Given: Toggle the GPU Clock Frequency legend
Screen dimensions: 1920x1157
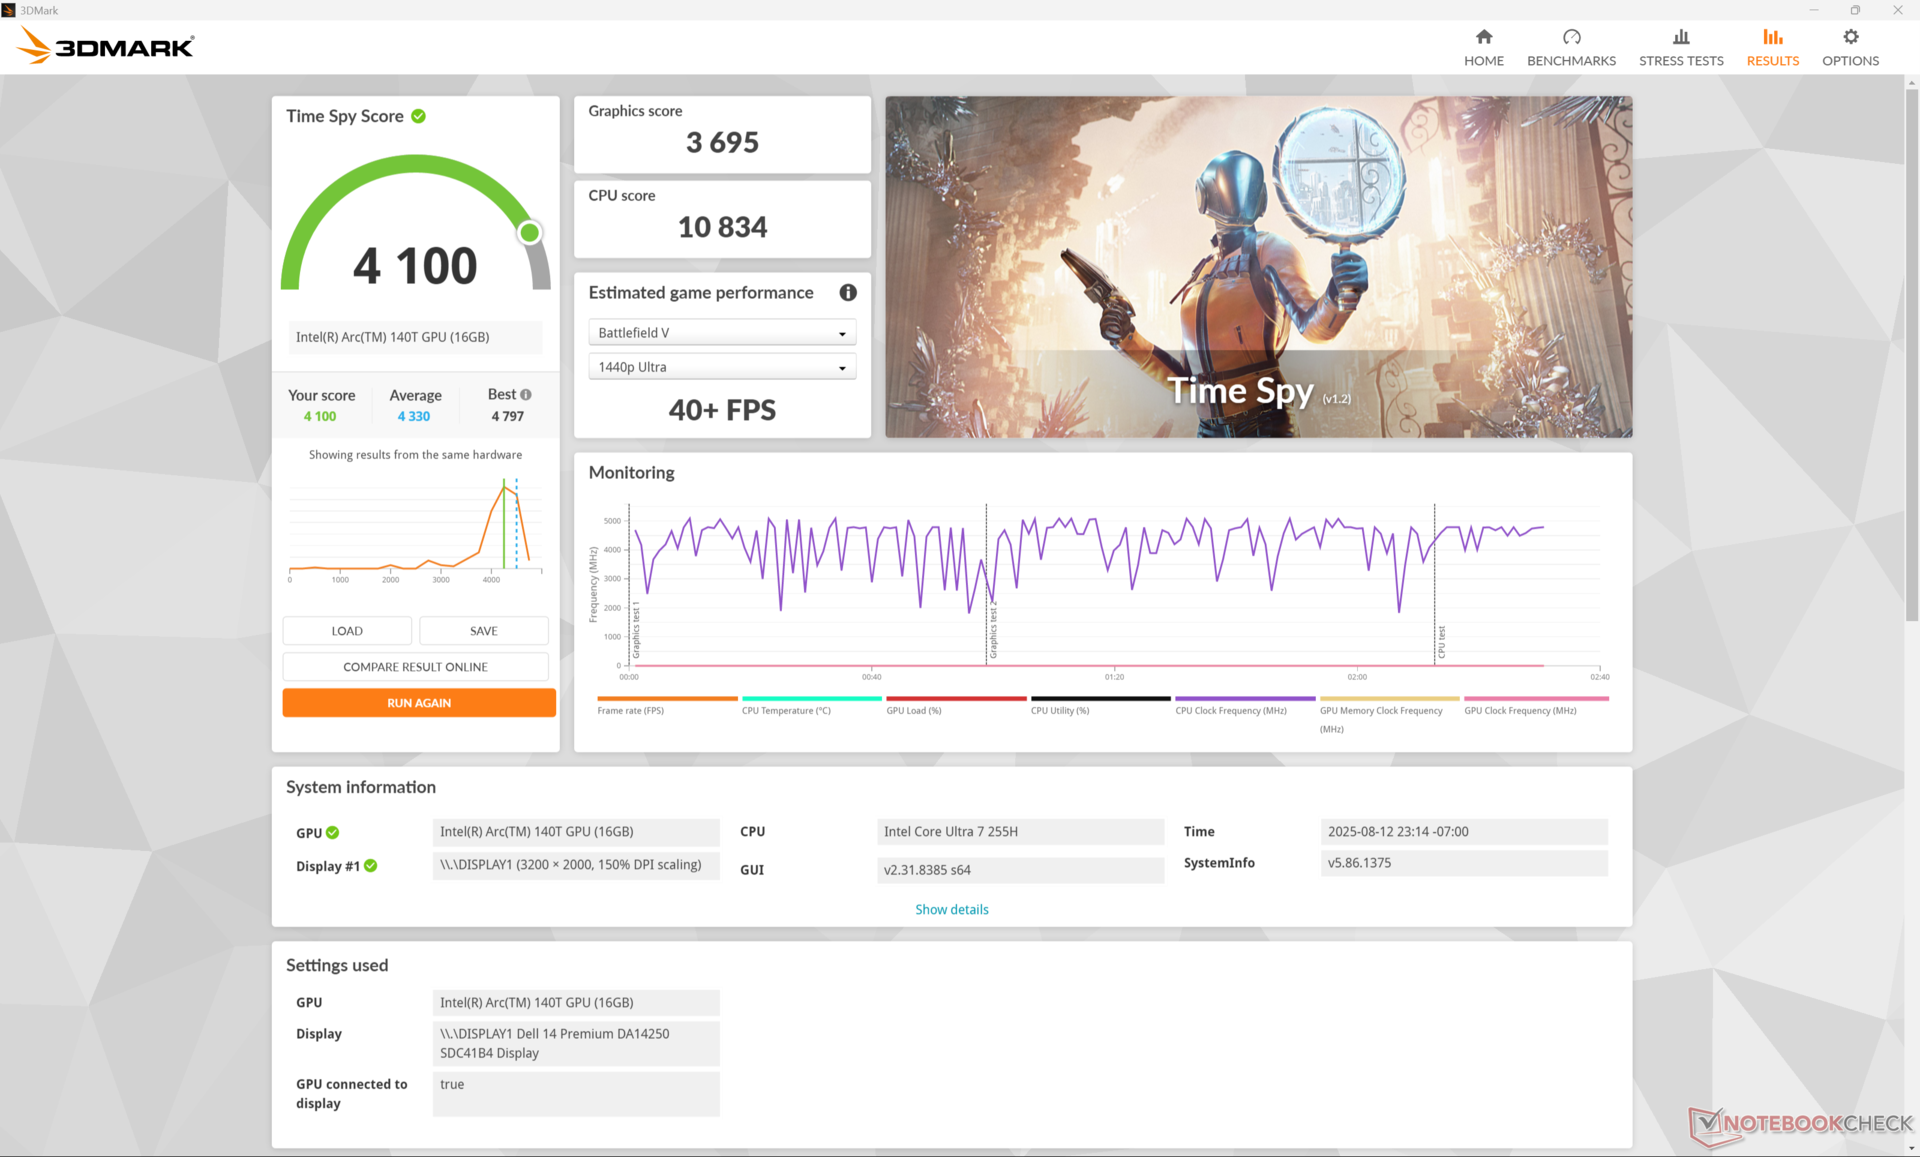Looking at the screenshot, I should tap(1536, 705).
